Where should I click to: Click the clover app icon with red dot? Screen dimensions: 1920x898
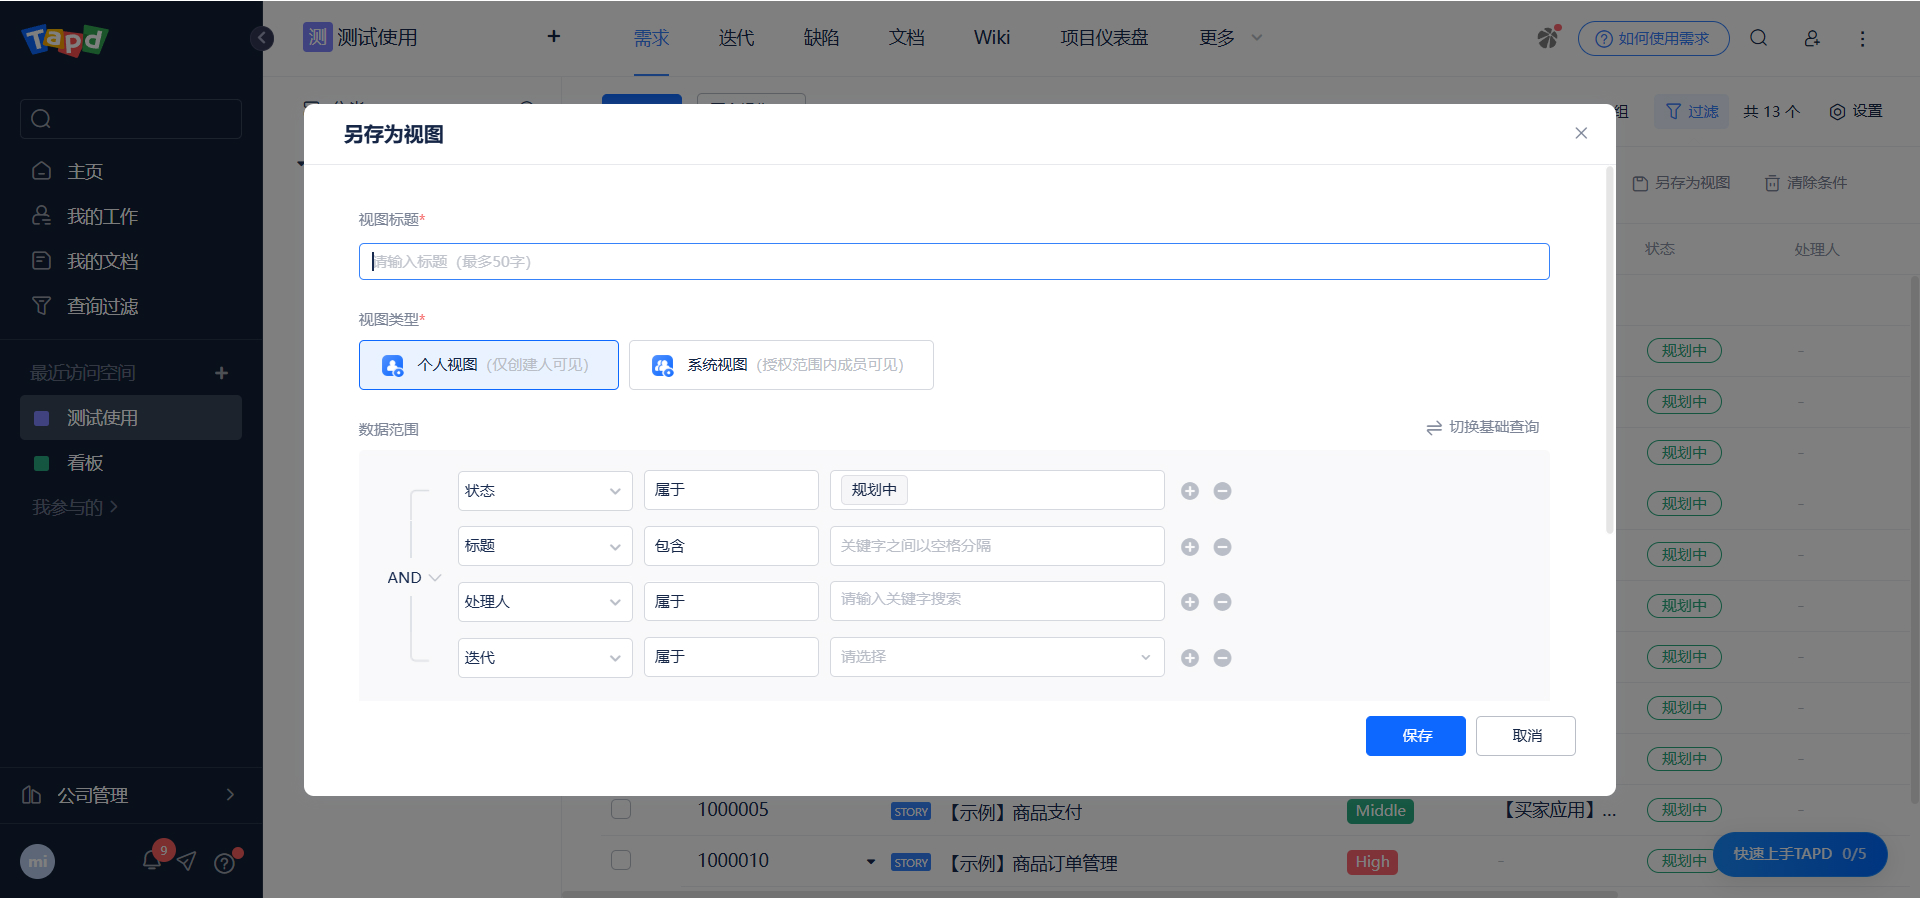[1548, 38]
